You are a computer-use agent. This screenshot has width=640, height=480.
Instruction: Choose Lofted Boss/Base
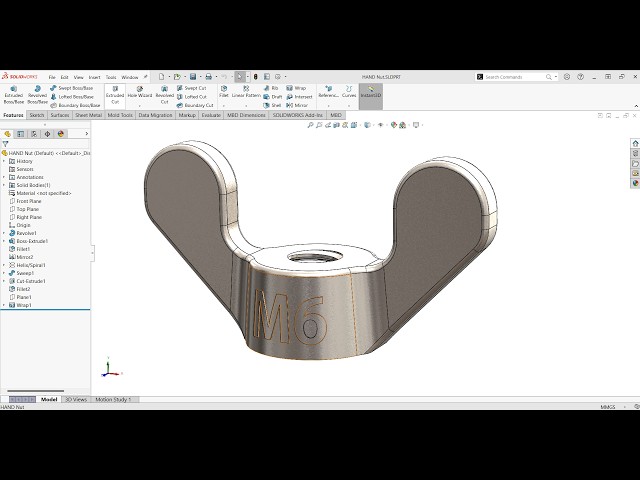pos(72,97)
